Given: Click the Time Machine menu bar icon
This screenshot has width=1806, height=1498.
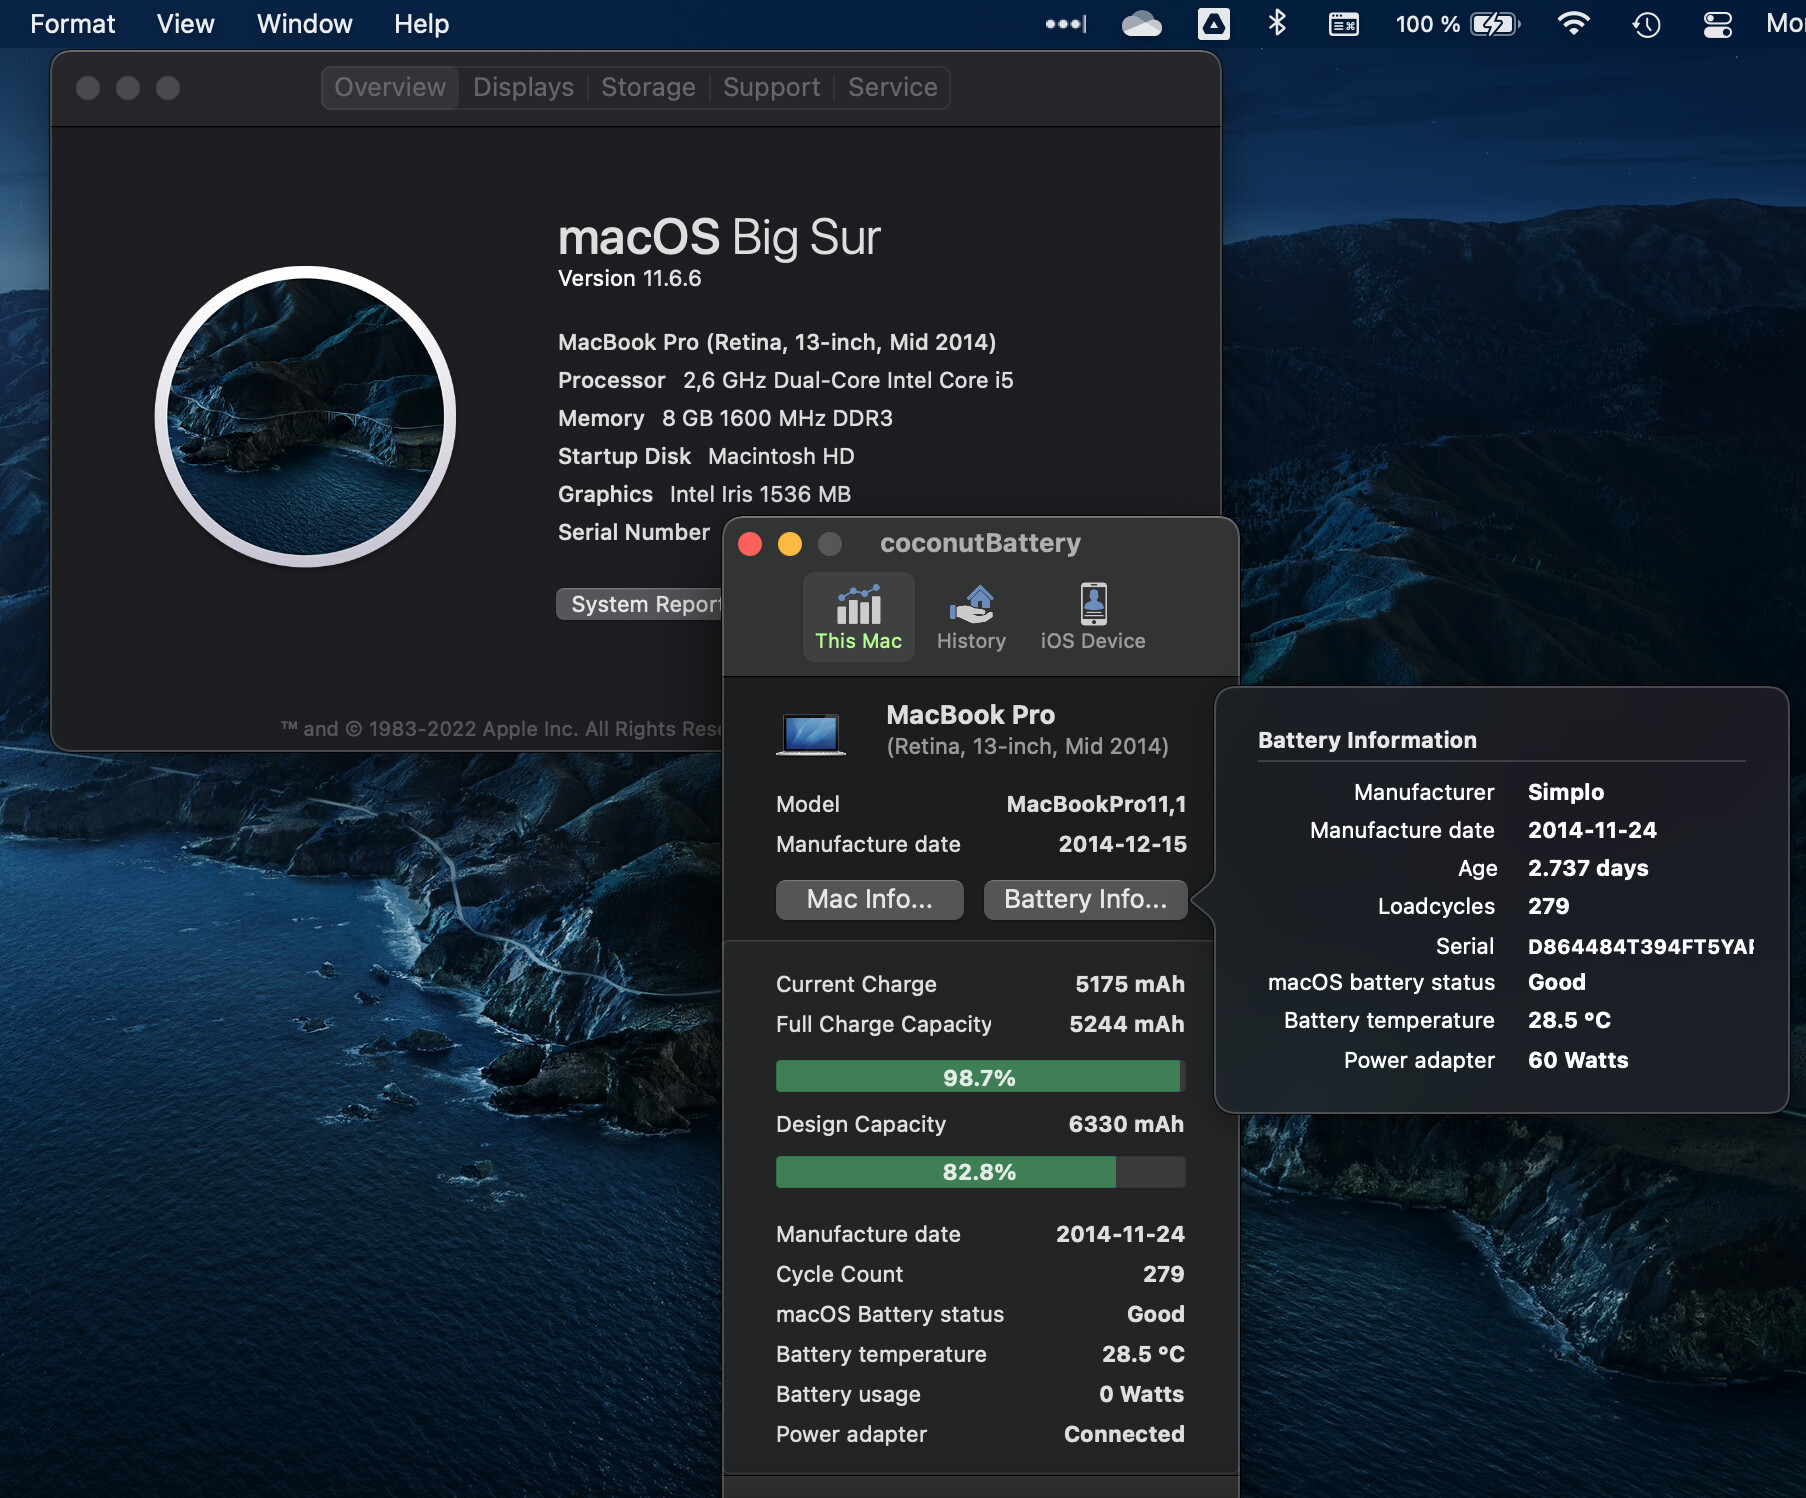Looking at the screenshot, I should pyautogui.click(x=1646, y=24).
